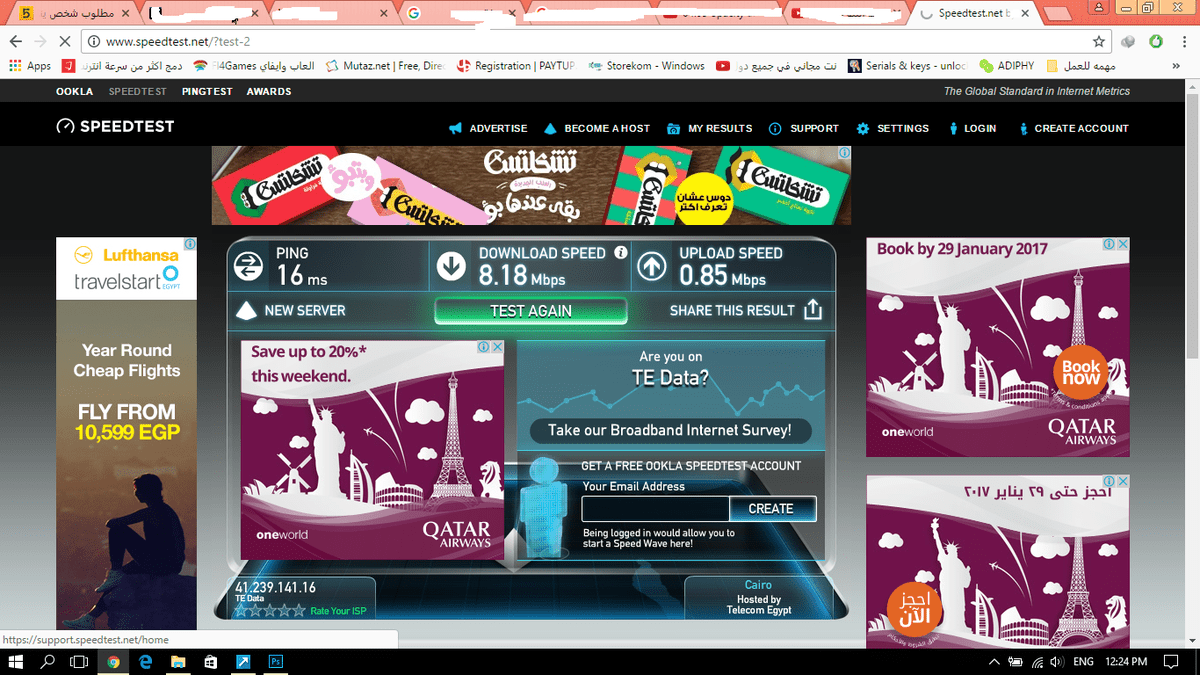Open Windows search on taskbar
1200x675 pixels.
point(47,662)
